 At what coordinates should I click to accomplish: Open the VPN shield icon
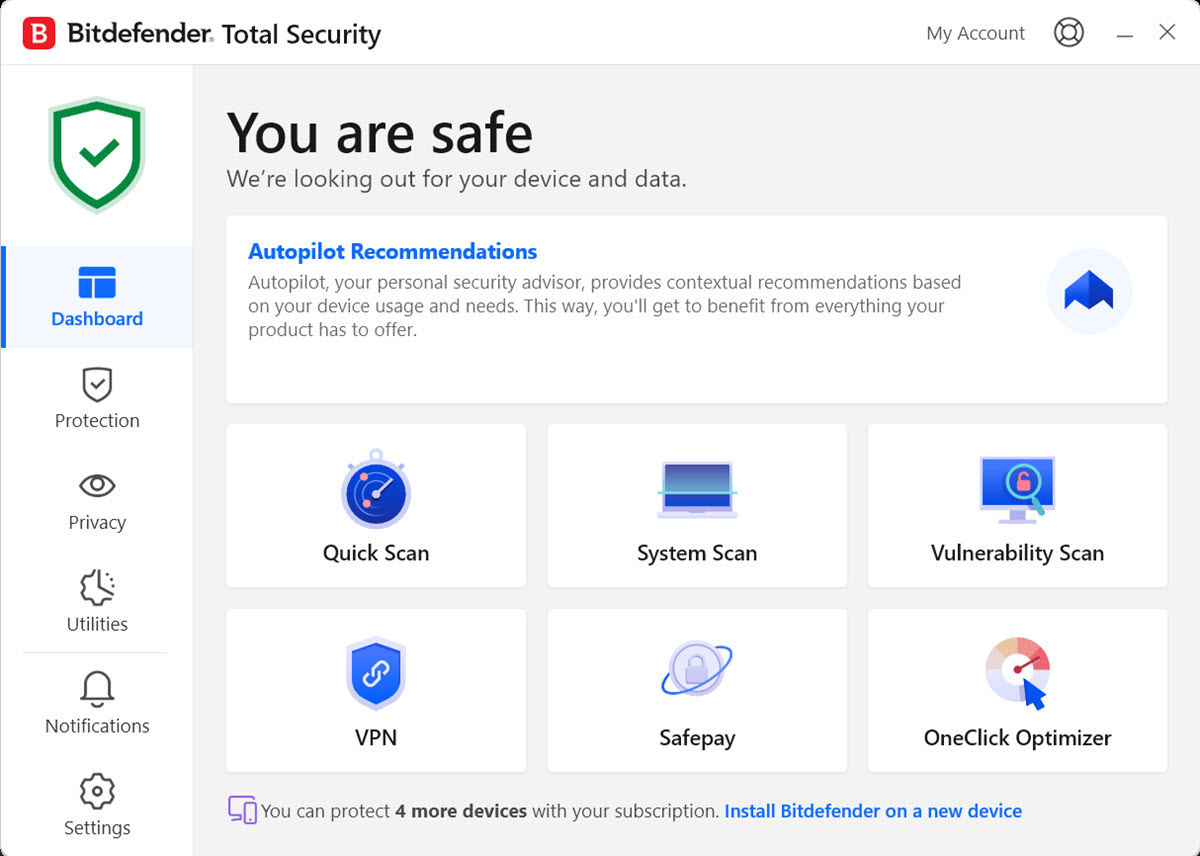pyautogui.click(x=376, y=676)
